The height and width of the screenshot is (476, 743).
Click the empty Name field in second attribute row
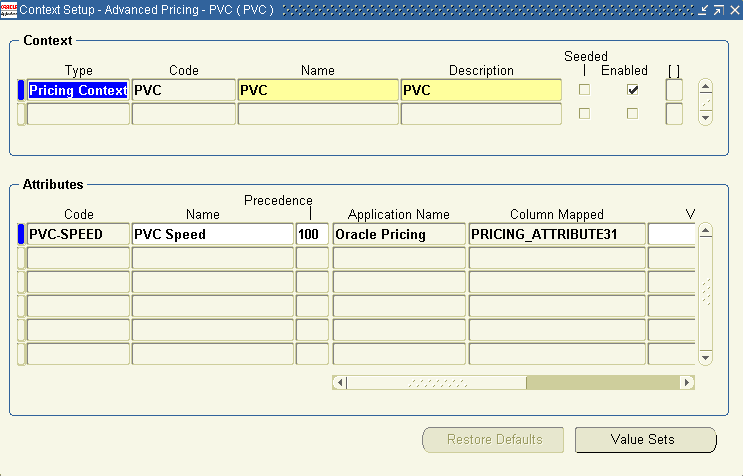click(213, 258)
